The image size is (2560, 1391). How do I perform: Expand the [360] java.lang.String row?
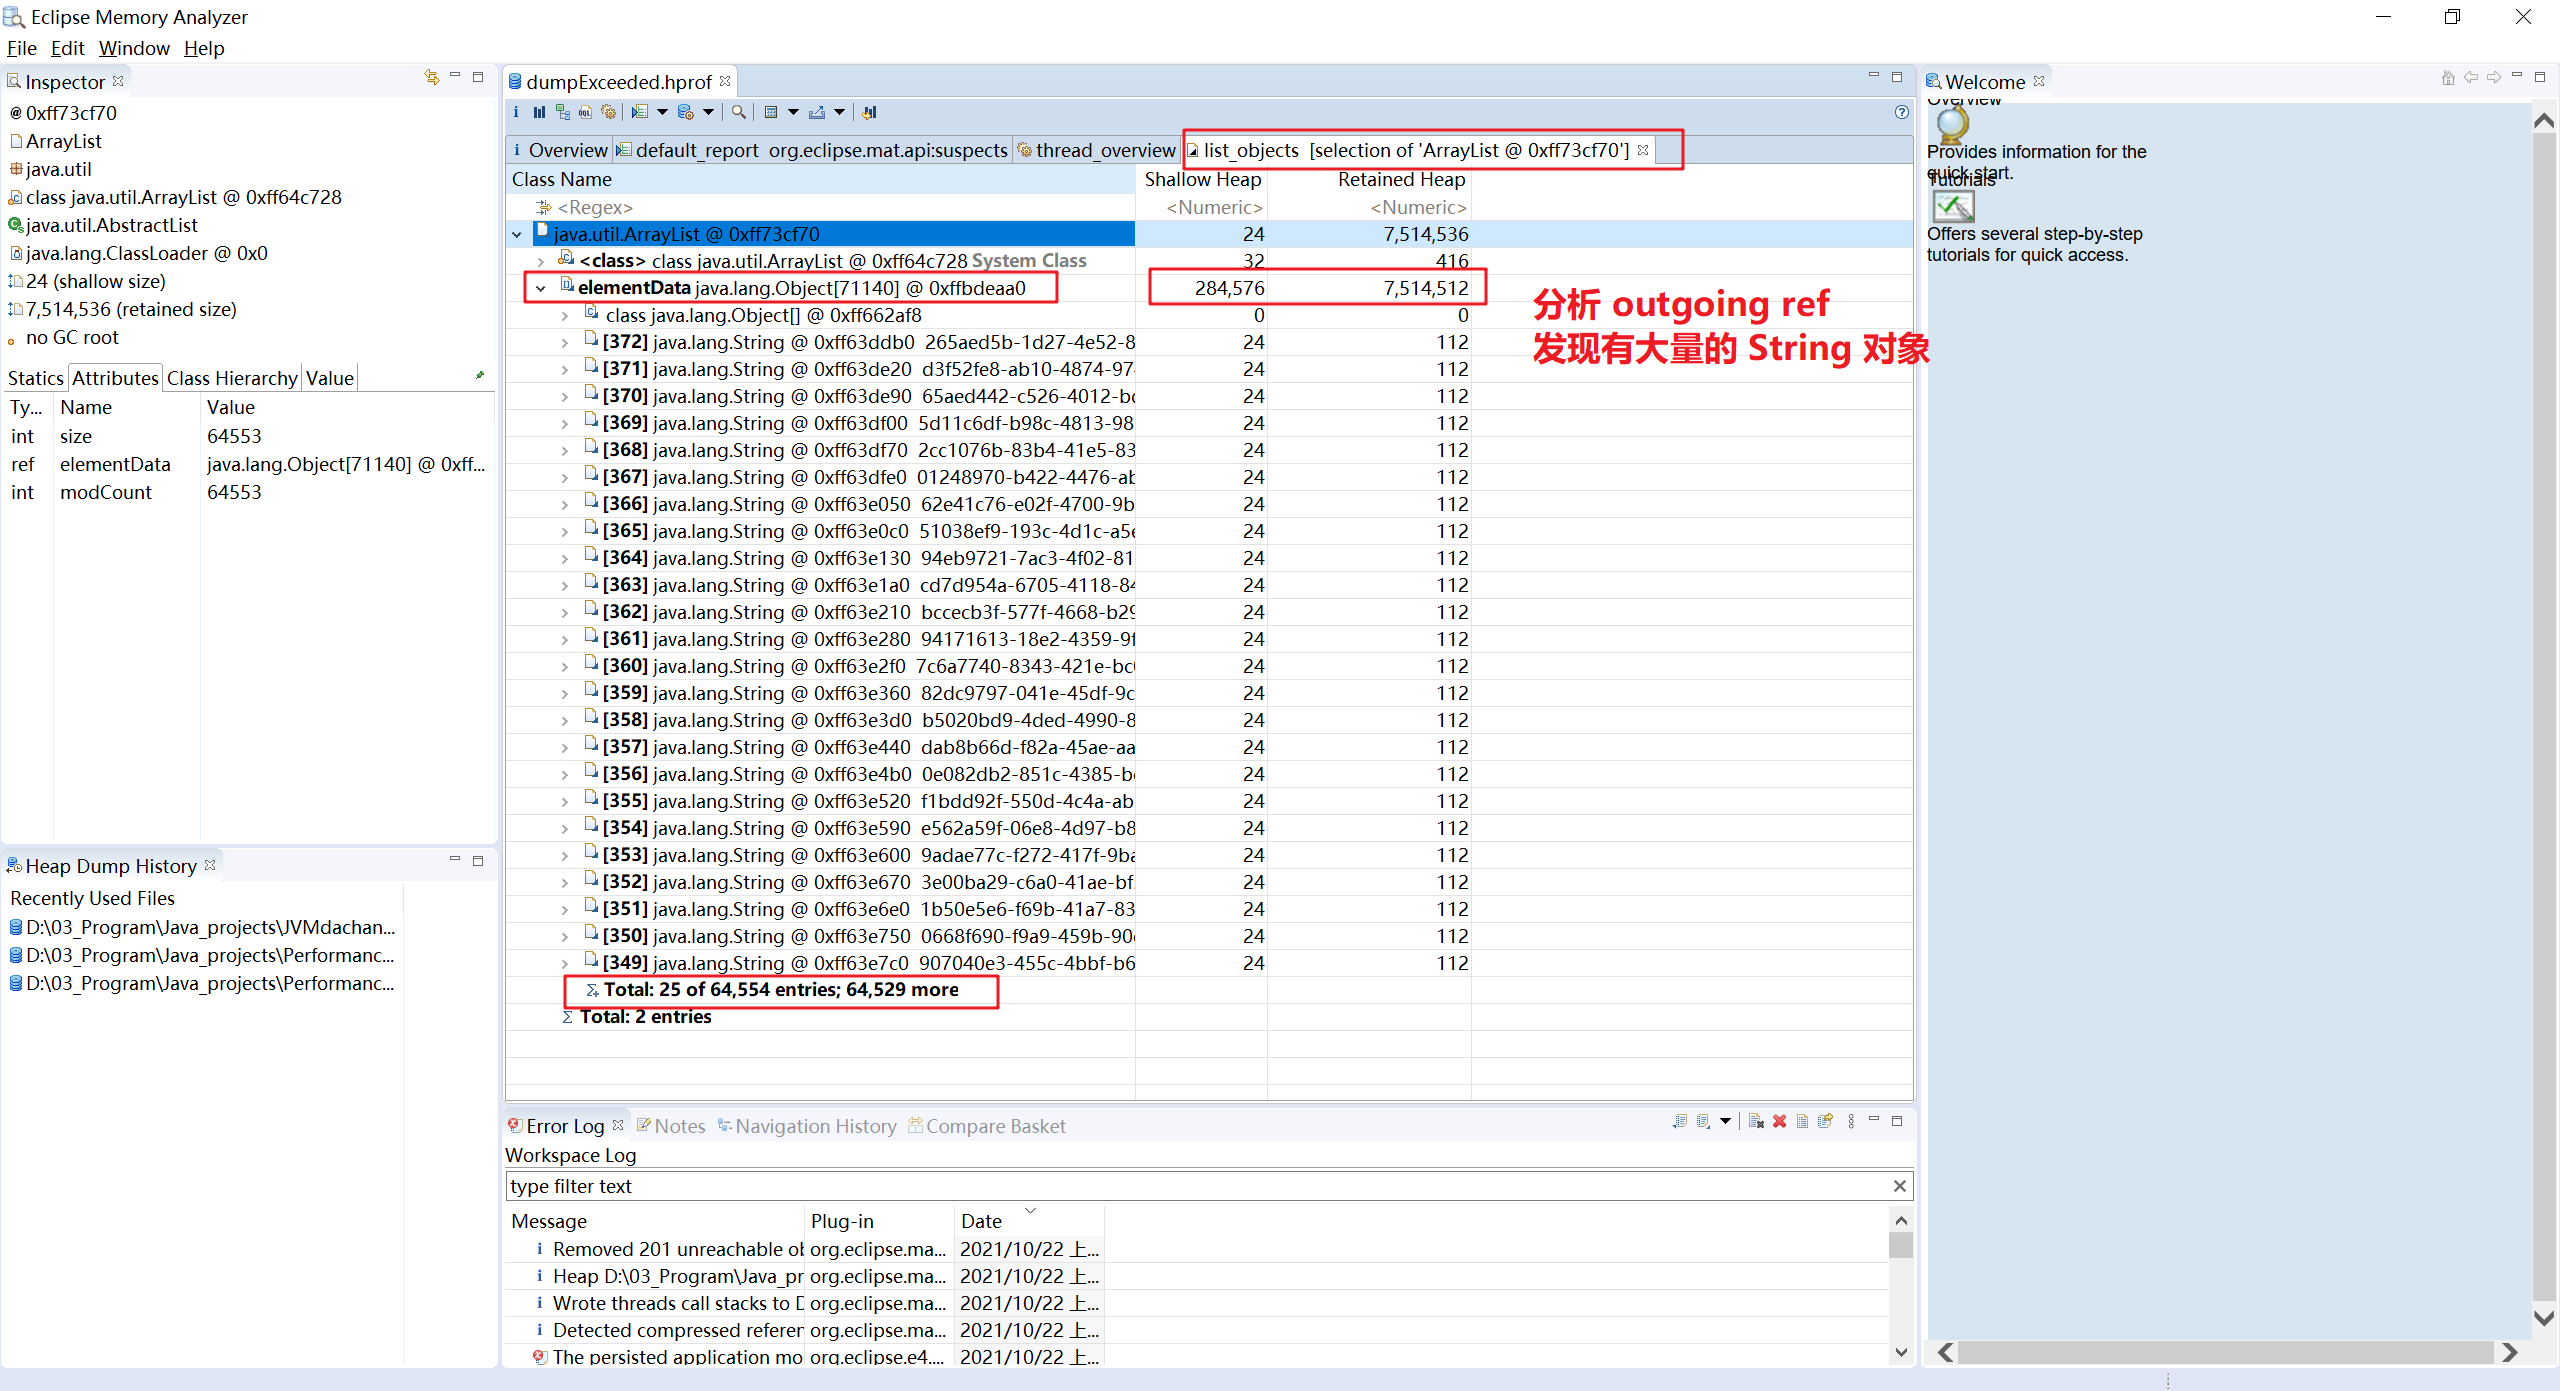[x=565, y=667]
